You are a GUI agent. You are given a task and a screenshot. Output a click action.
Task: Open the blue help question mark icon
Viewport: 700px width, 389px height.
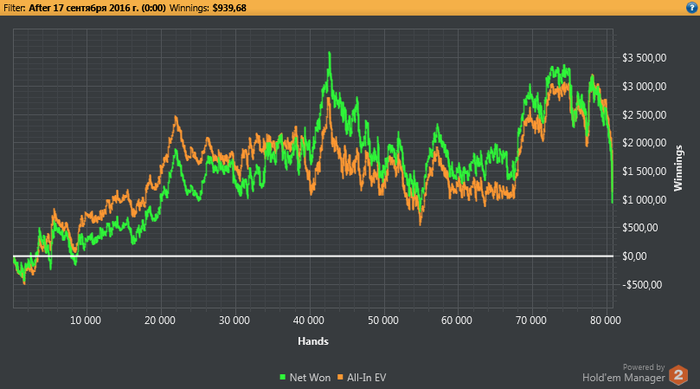click(692, 8)
